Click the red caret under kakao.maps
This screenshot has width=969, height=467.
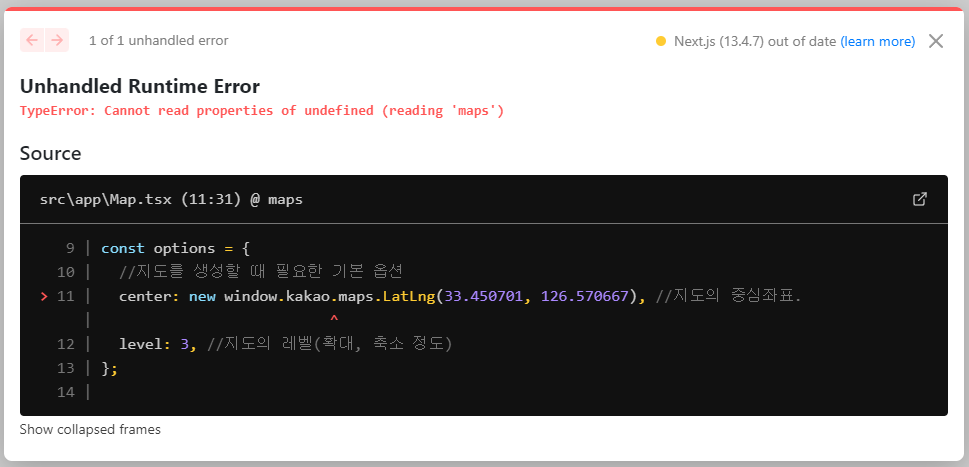[x=334, y=320]
